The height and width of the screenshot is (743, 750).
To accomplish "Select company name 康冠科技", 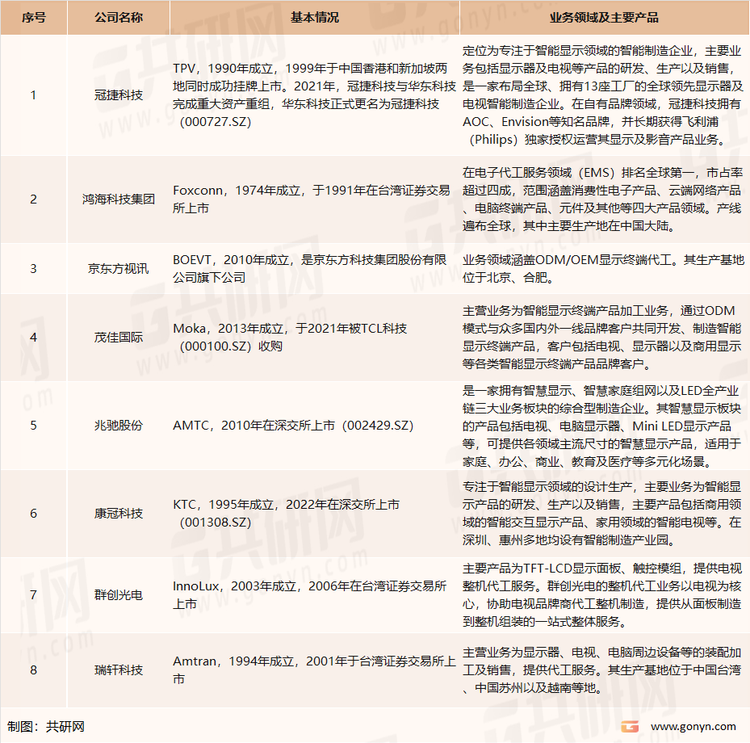I will (x=118, y=513).
